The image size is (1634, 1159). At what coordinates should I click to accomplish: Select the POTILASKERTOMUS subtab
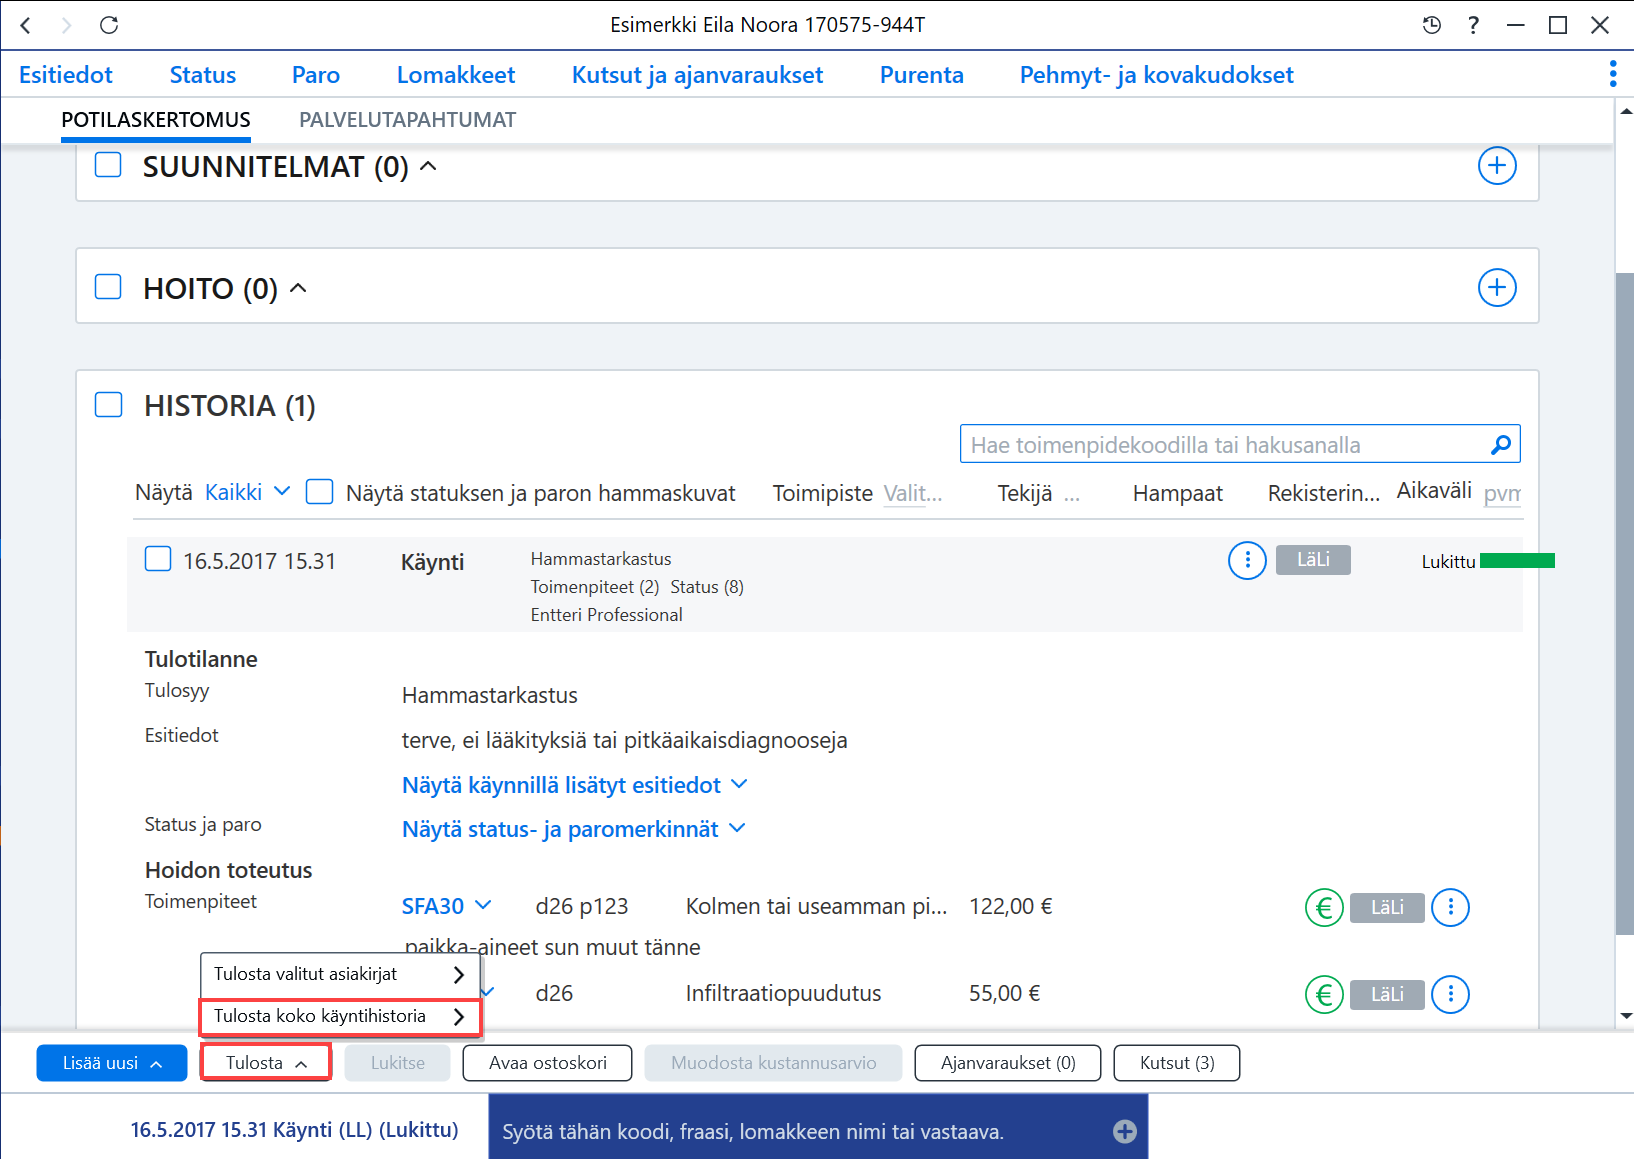156,120
